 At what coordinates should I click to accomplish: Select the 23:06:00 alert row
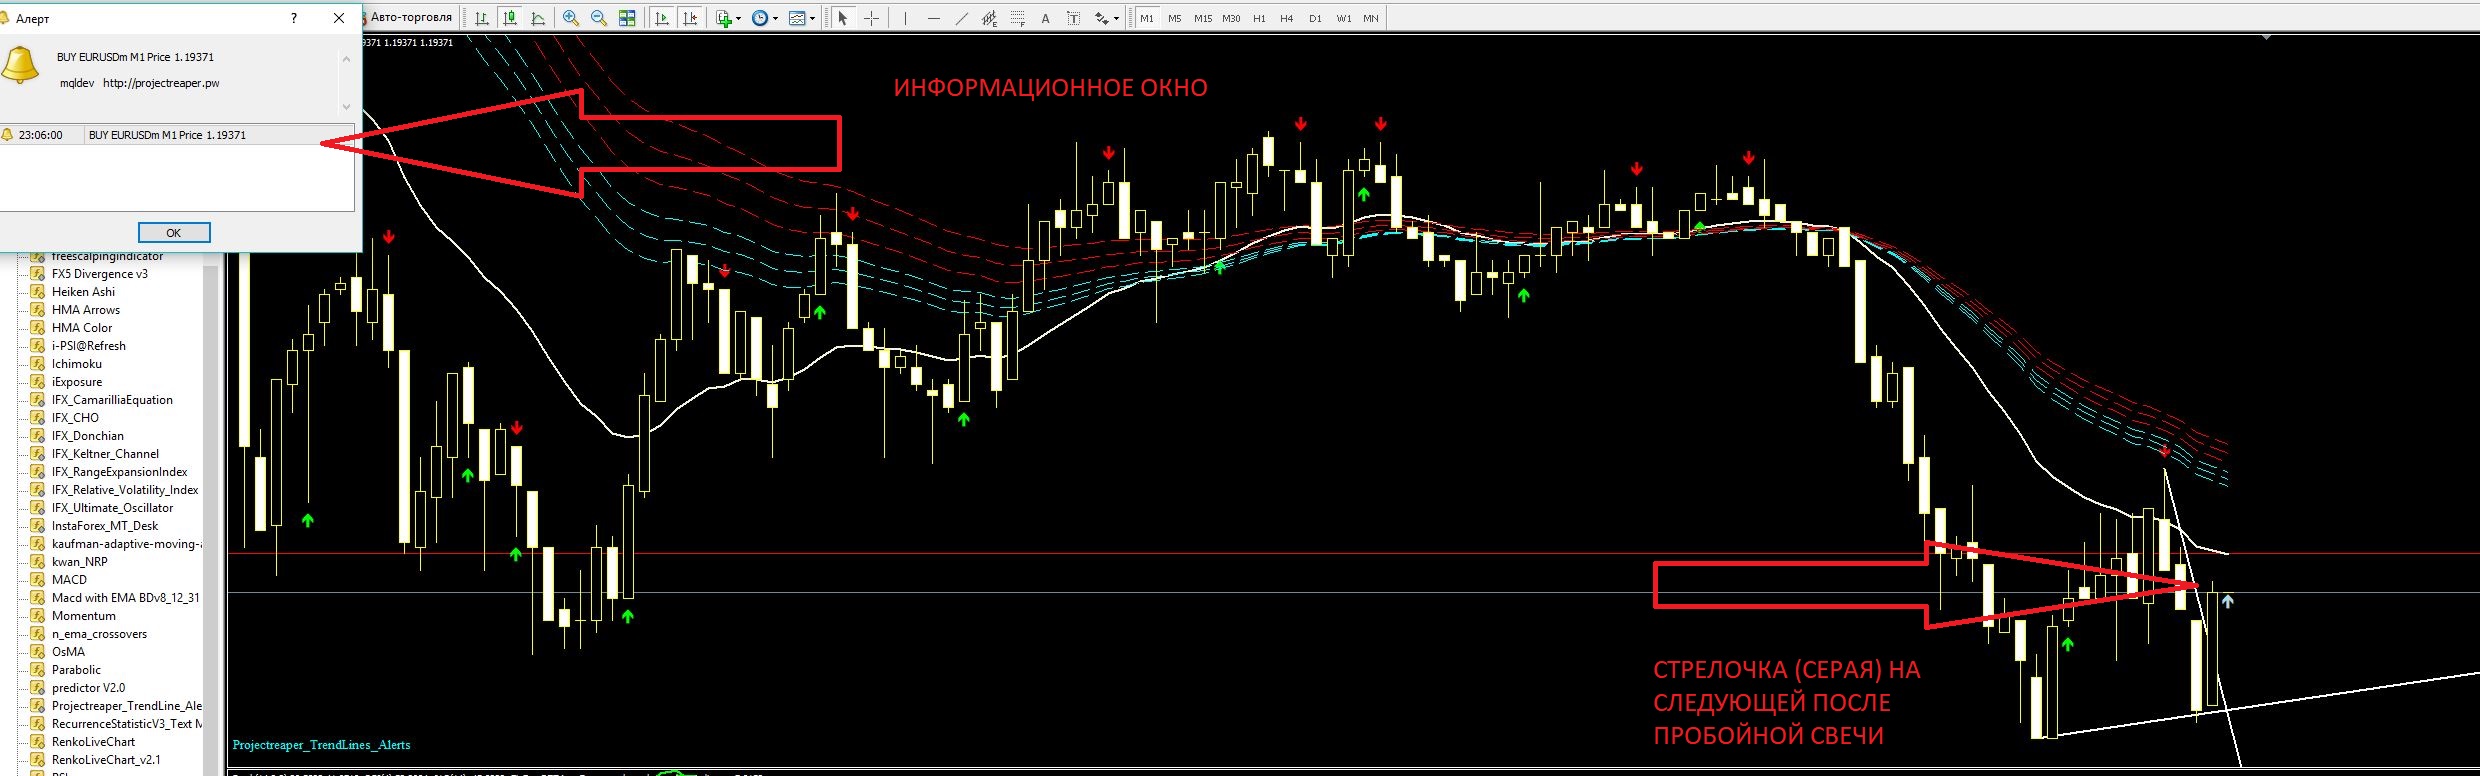click(x=177, y=135)
